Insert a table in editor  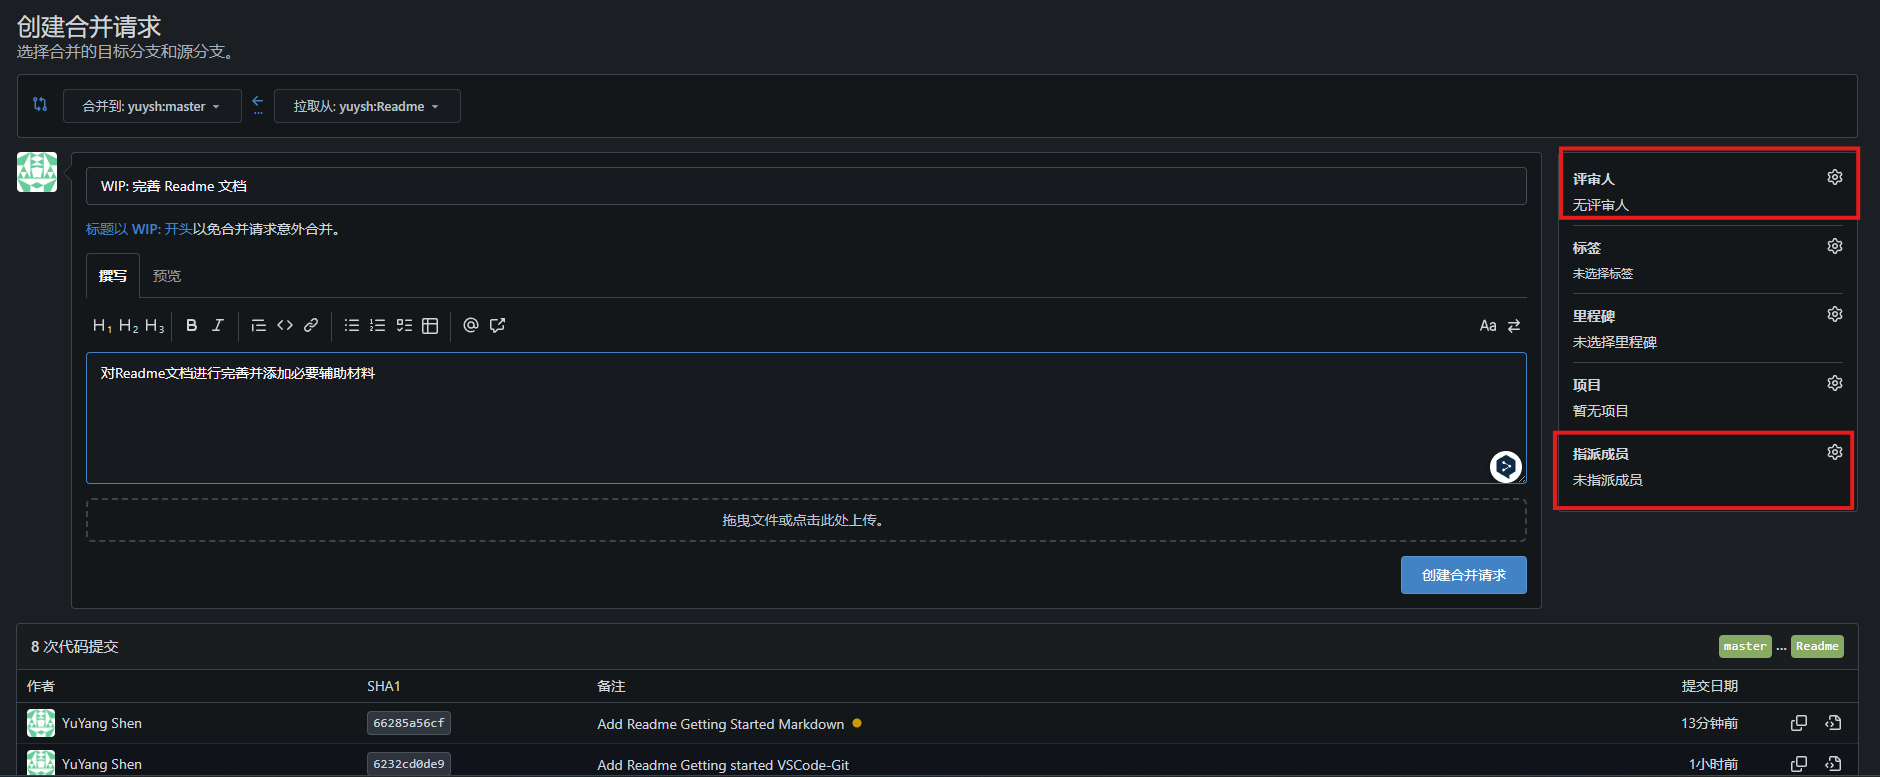[x=430, y=325]
